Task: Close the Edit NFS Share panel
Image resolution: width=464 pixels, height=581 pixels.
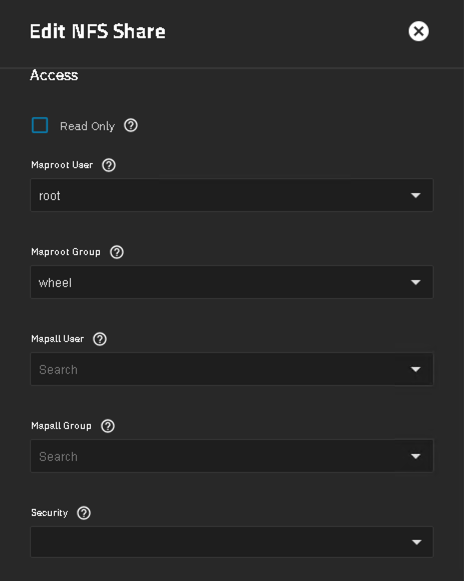Action: pos(418,31)
